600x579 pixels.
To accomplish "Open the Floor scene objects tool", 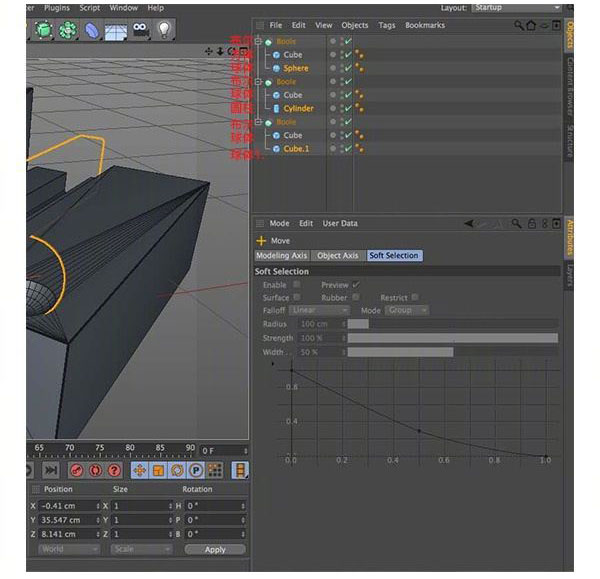I will coord(116,32).
